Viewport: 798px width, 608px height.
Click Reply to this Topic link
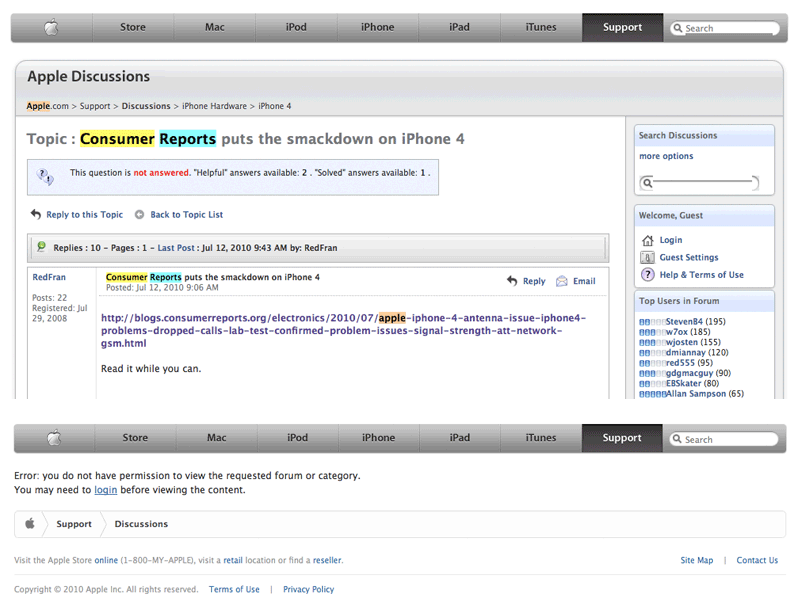pos(84,215)
